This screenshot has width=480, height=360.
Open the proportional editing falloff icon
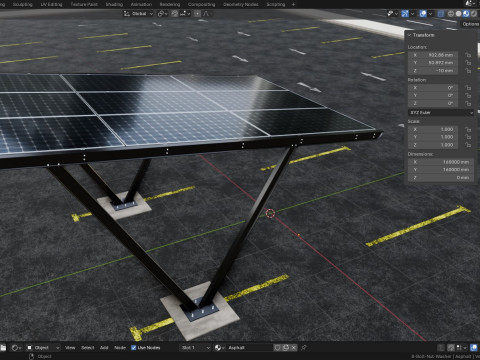206,14
